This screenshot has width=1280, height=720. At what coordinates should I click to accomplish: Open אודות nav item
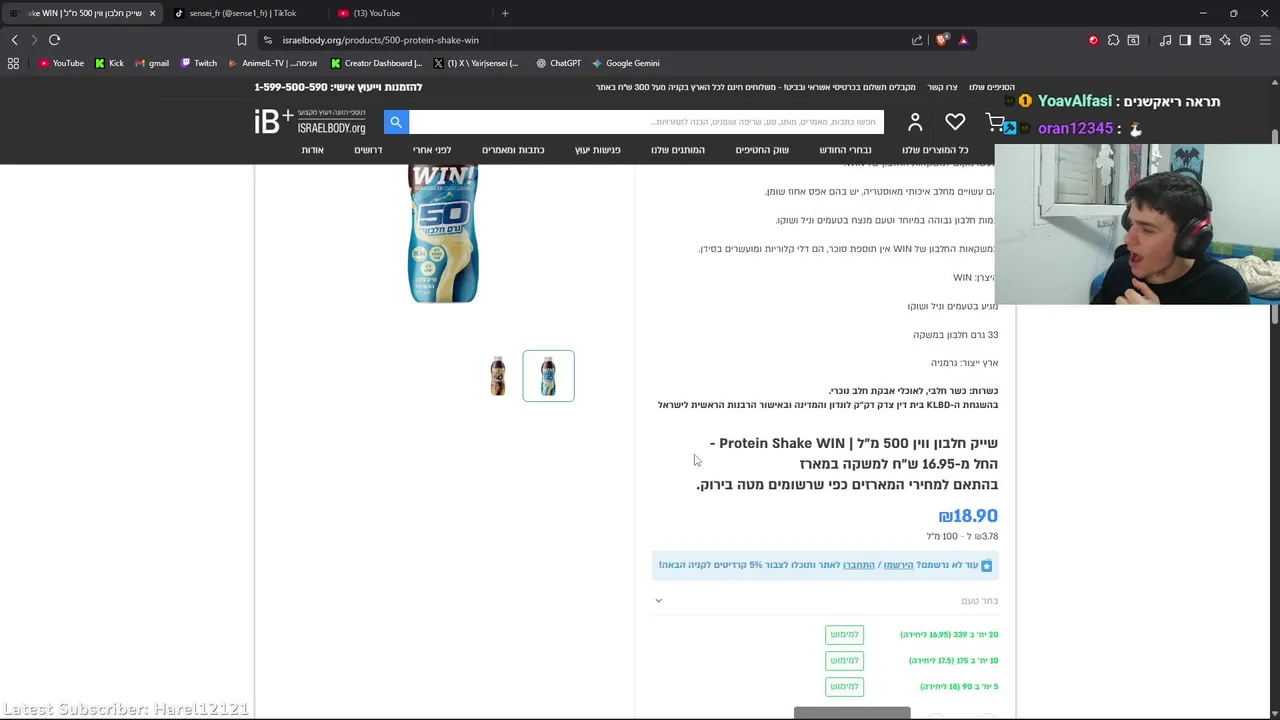click(x=312, y=150)
